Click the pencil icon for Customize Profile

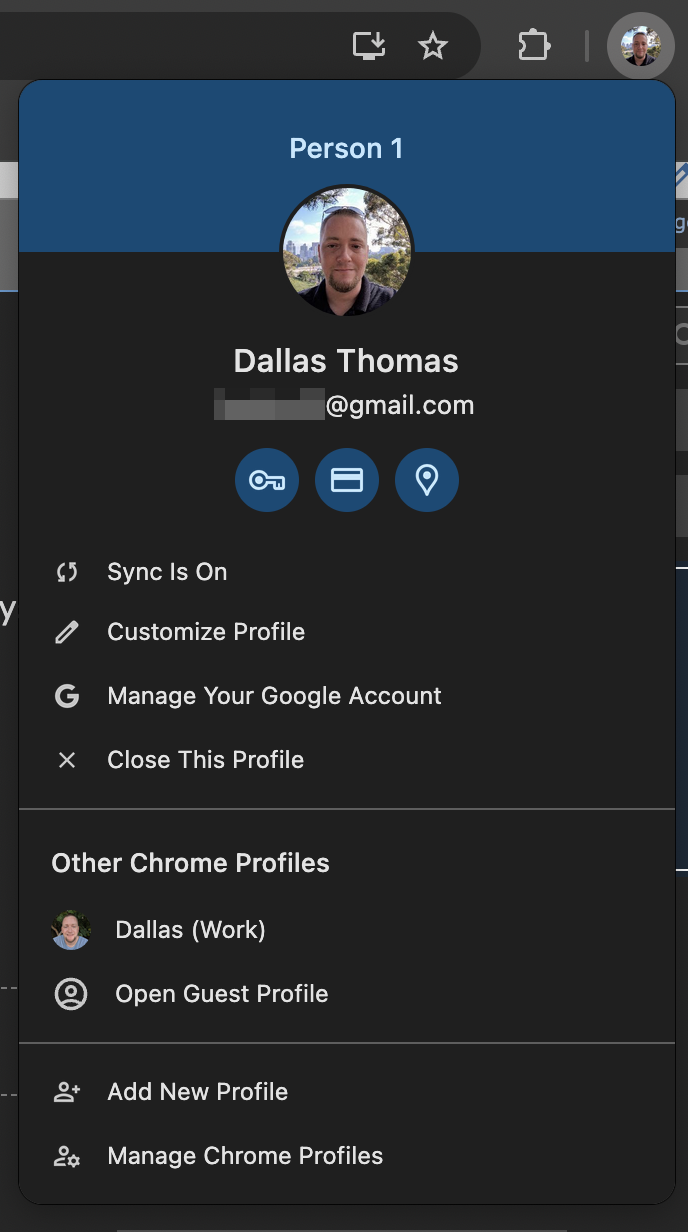coord(67,633)
